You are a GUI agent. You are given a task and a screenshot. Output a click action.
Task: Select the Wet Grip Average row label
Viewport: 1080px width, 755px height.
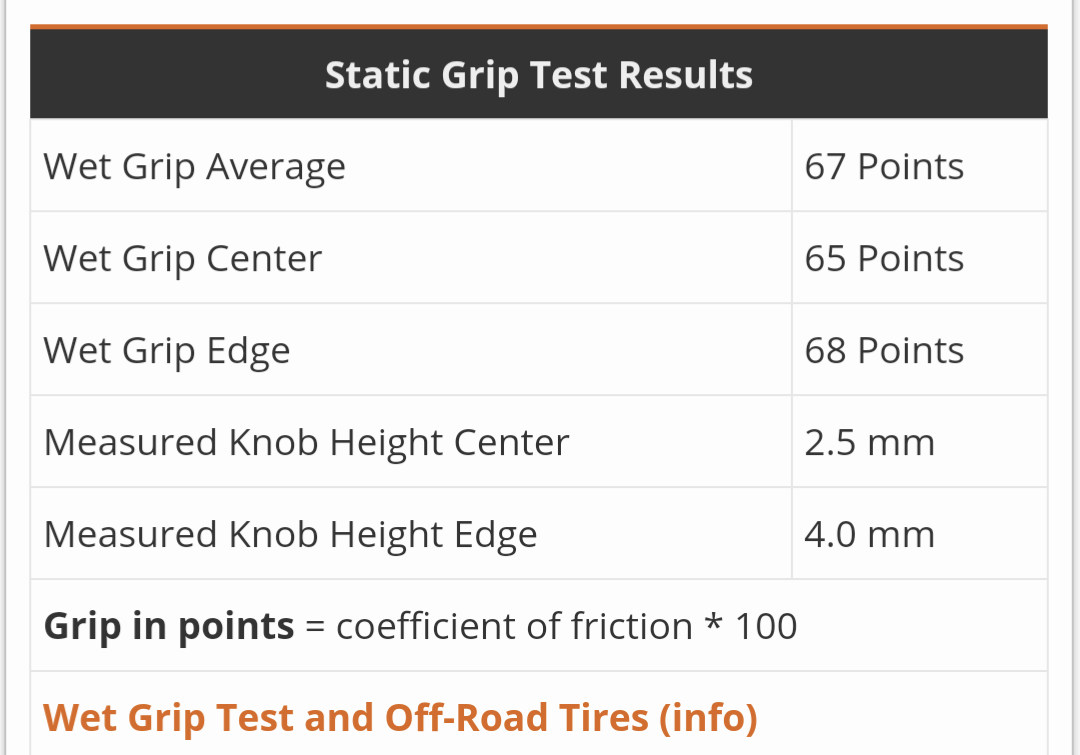point(194,167)
